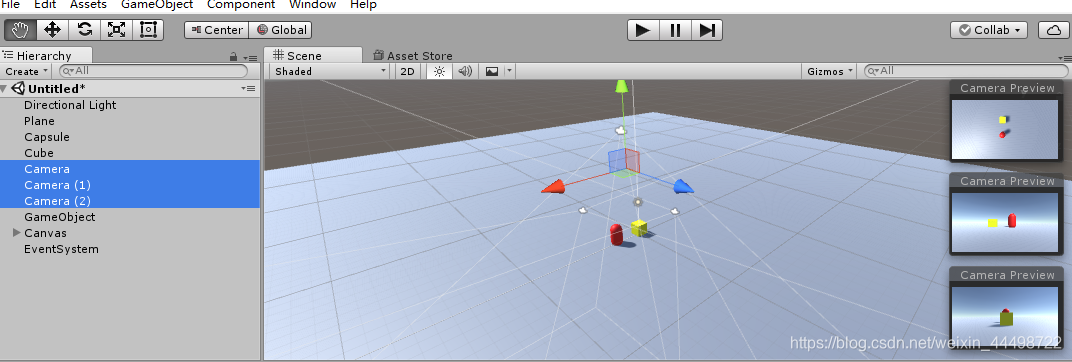1072x362 pixels.
Task: Toggle 2D scene view mode
Action: click(407, 71)
